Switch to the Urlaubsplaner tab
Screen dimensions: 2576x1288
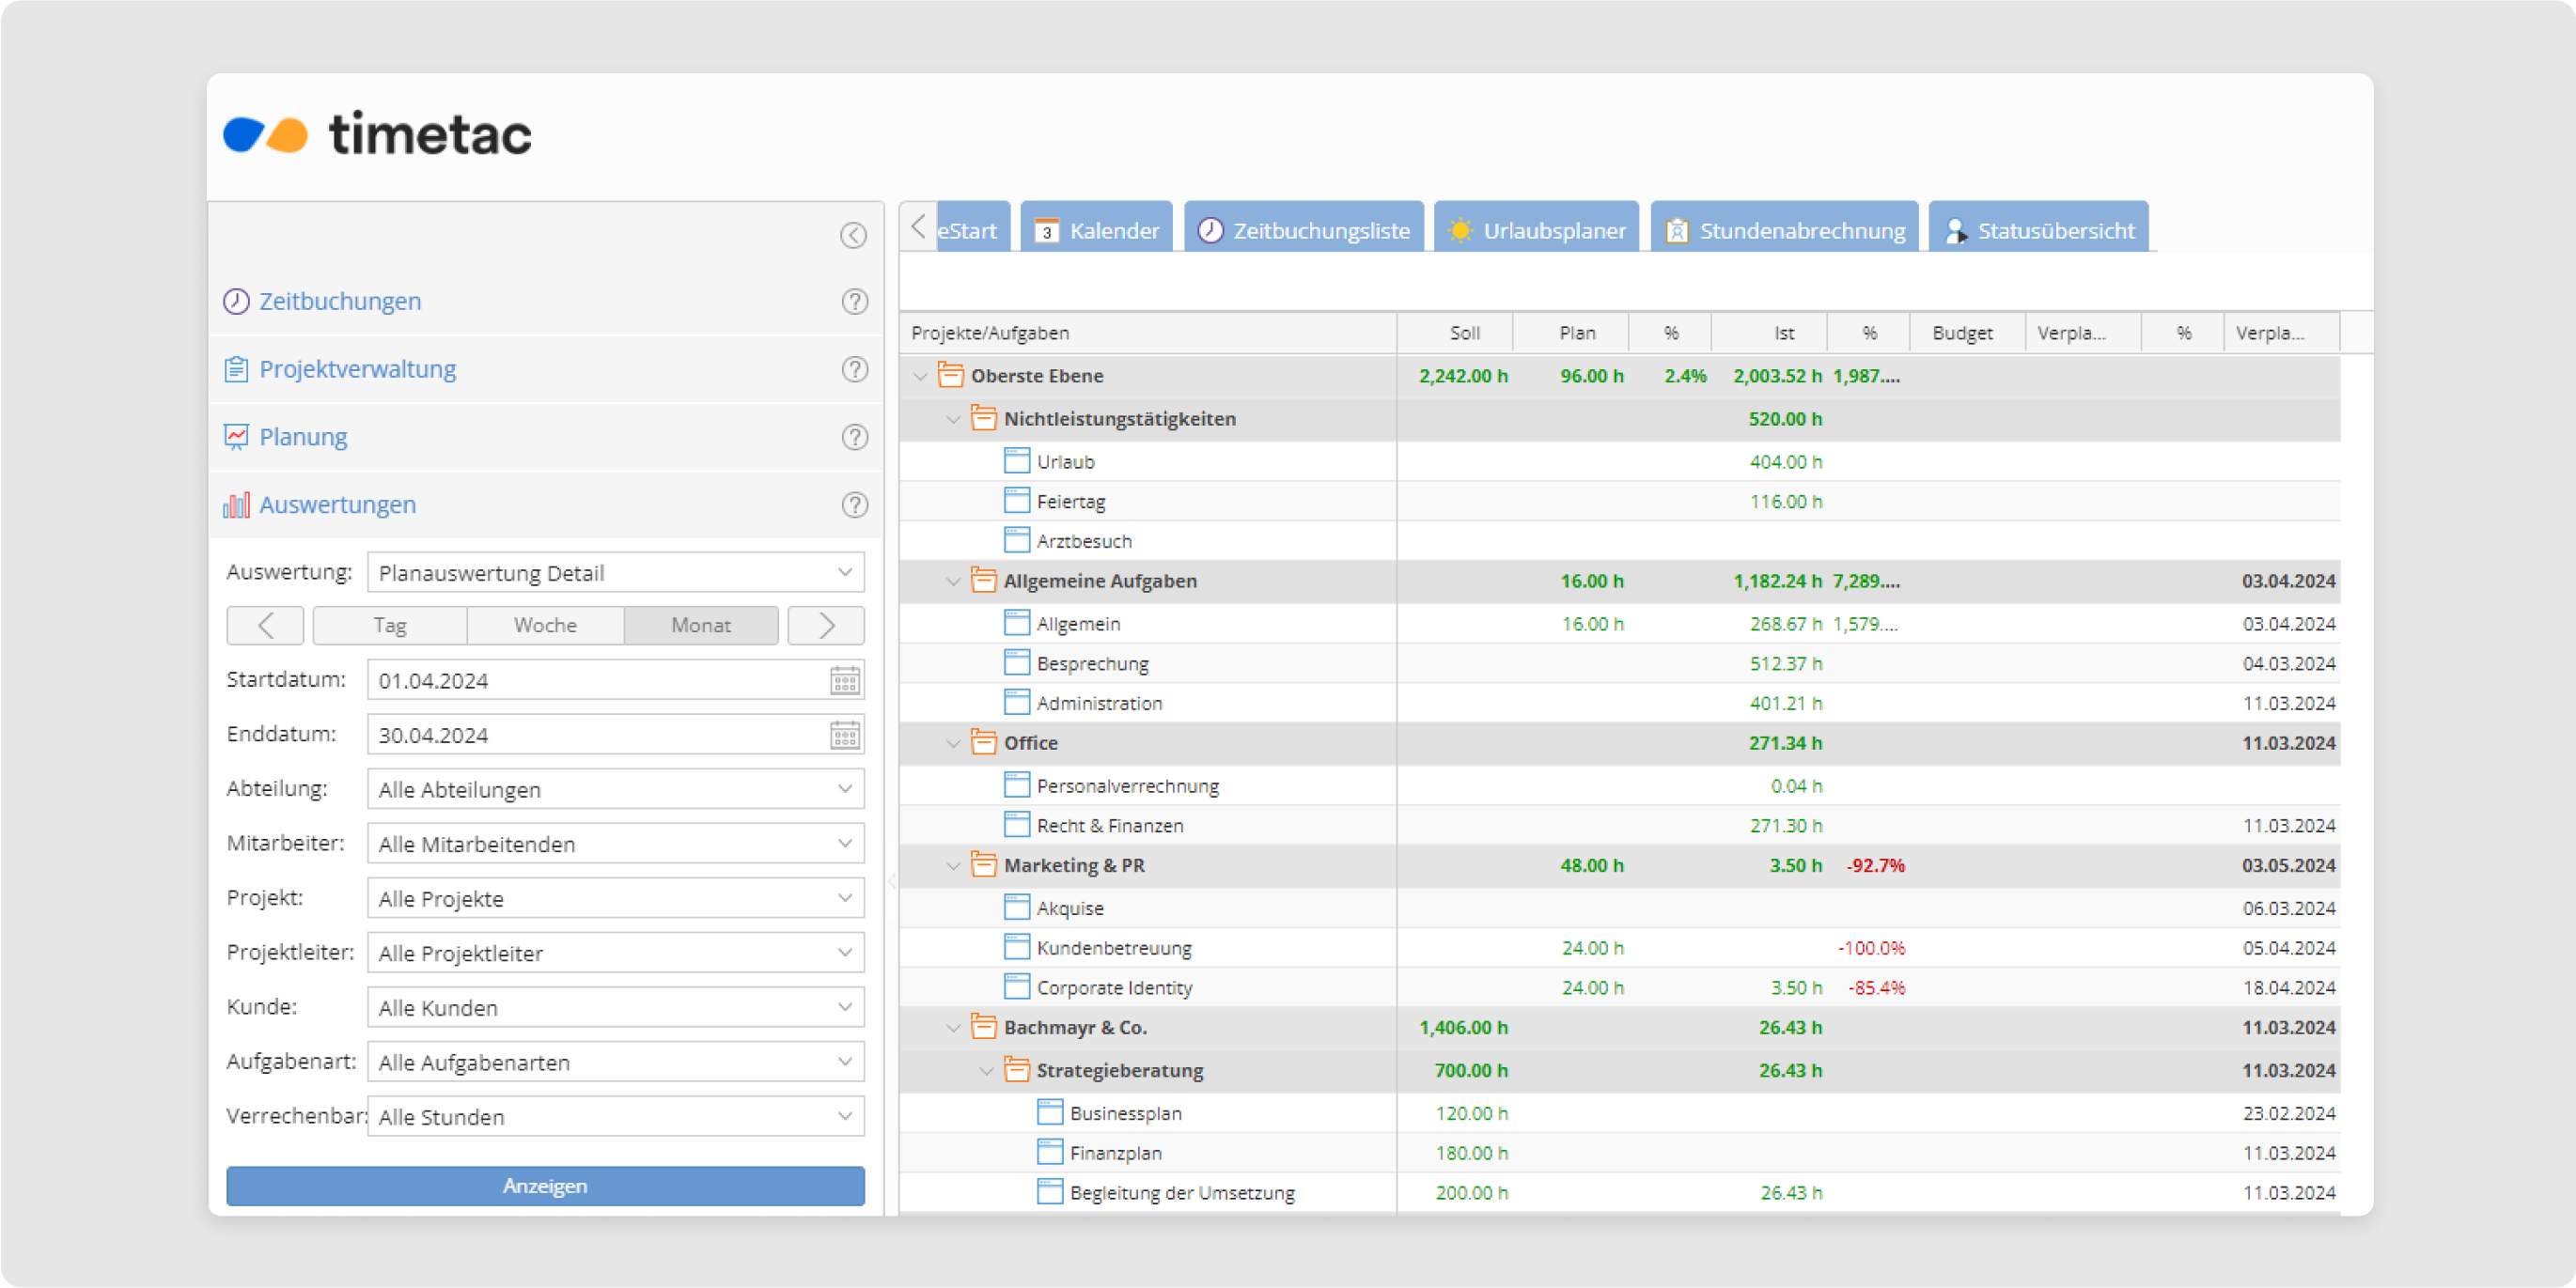(1536, 230)
